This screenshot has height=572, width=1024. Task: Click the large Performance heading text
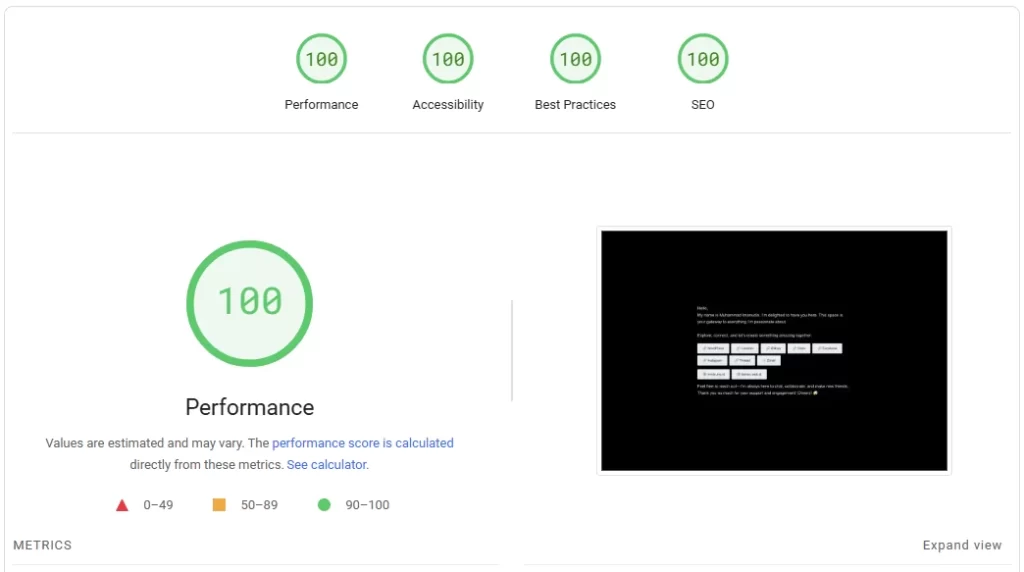[x=249, y=407]
